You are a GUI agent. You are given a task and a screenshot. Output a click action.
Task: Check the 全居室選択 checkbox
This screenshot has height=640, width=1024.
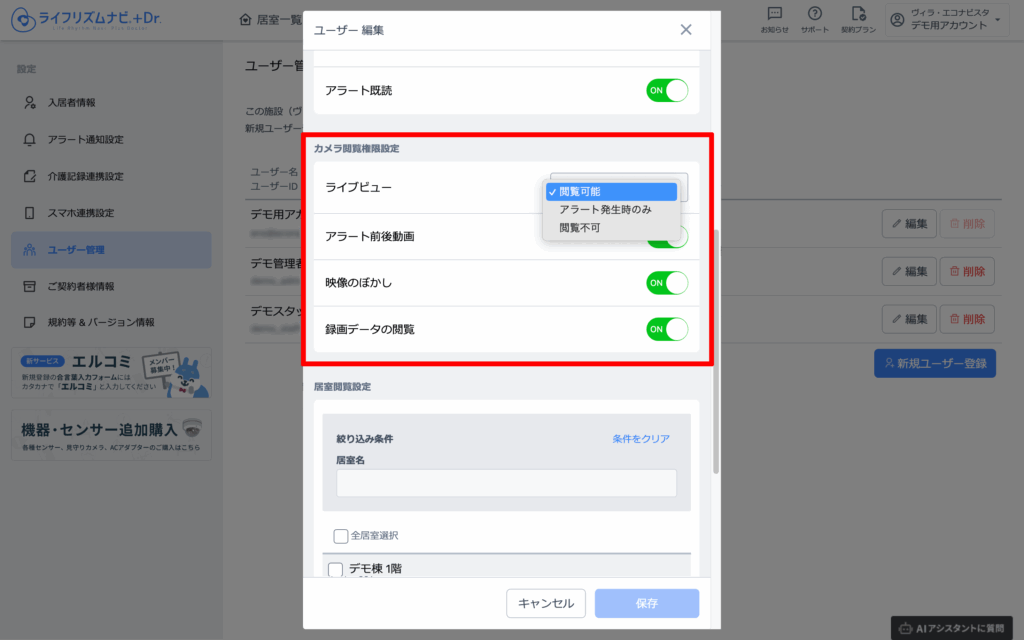[x=340, y=536]
